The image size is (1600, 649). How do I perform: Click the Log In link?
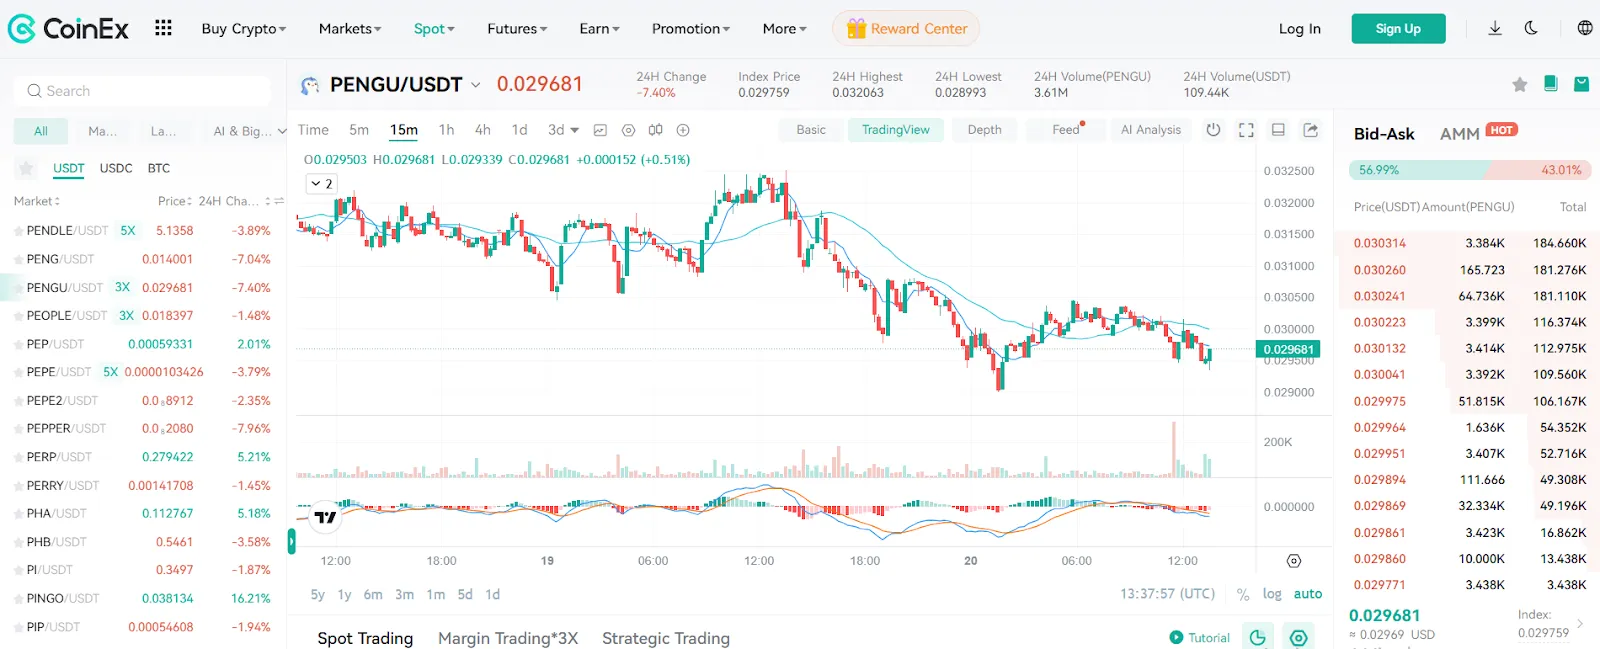click(x=1300, y=29)
